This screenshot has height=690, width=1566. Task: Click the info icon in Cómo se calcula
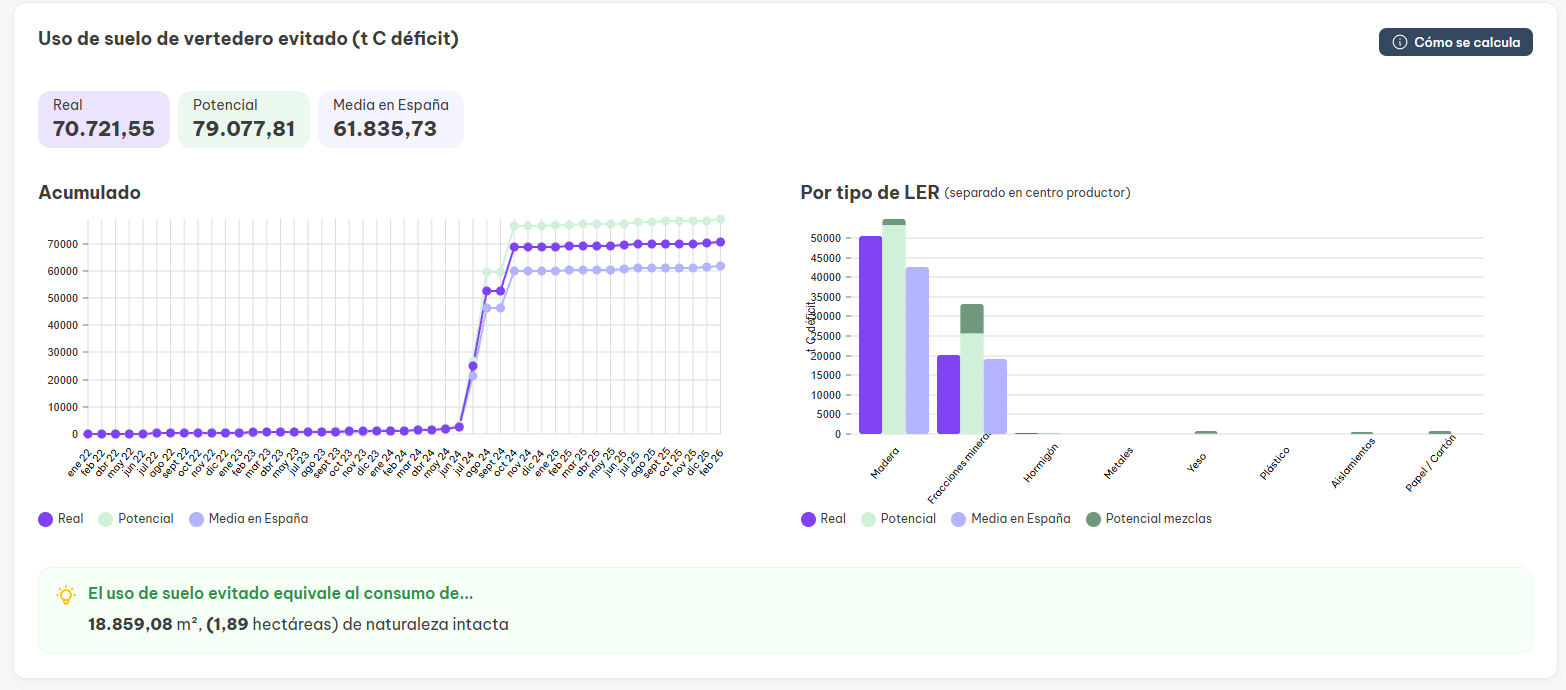1399,42
